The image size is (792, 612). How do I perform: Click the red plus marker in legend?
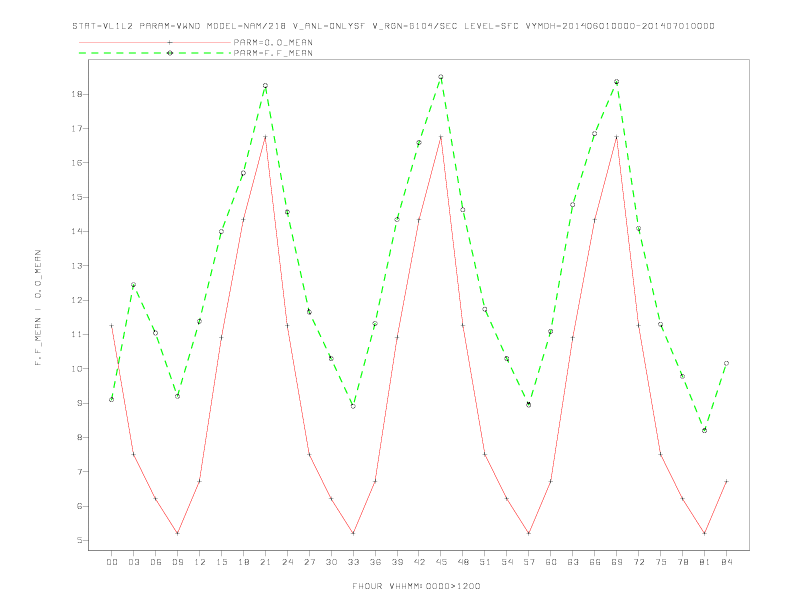tap(170, 42)
